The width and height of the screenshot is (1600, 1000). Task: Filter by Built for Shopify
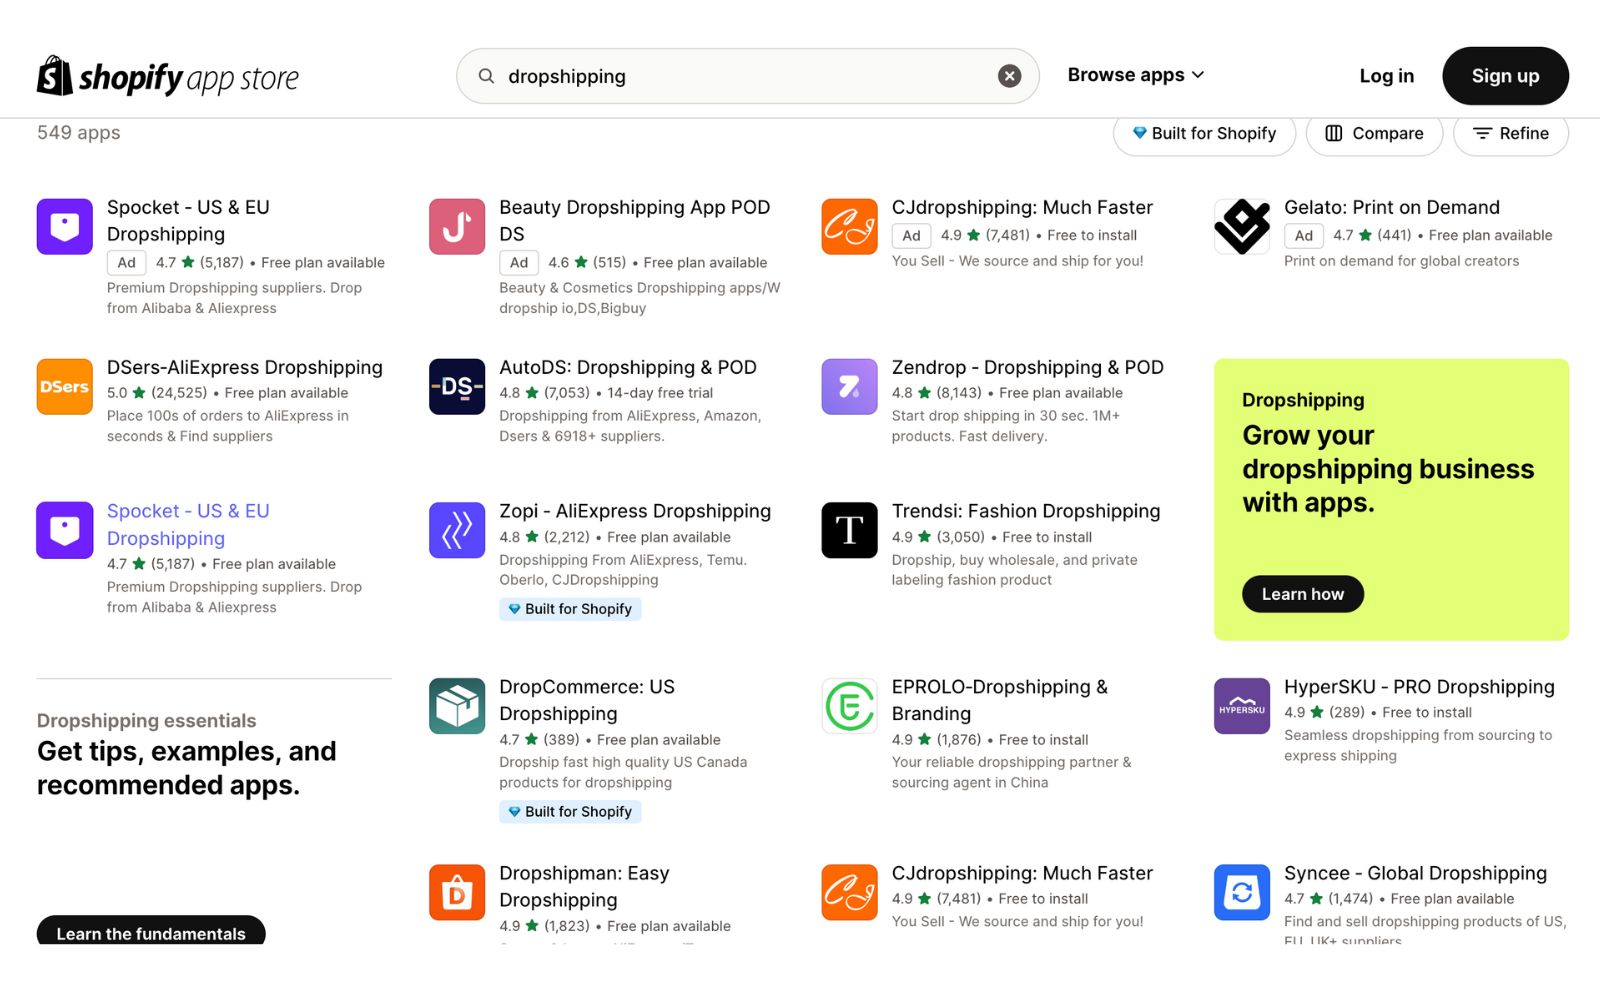tap(1204, 134)
